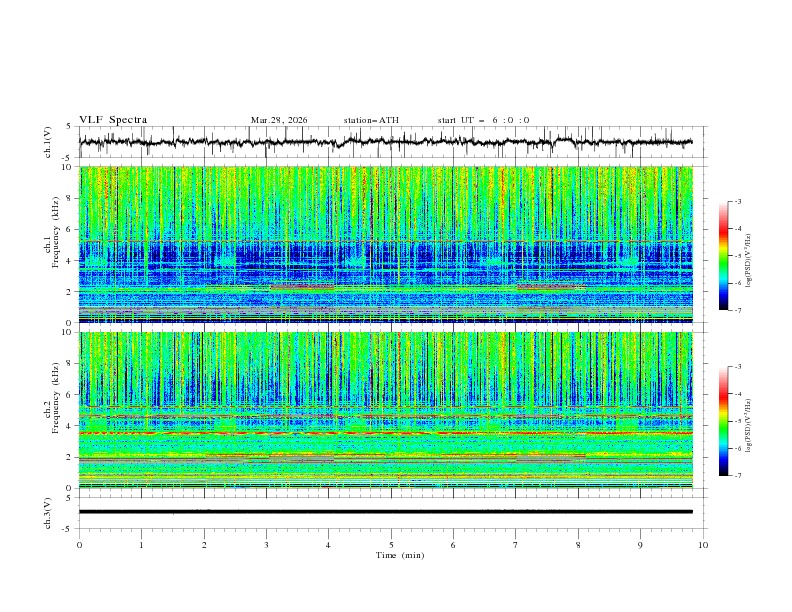The width and height of the screenshot is (792, 612).
Task: Click the lower color bar beside ch.2
Action: (x=723, y=421)
